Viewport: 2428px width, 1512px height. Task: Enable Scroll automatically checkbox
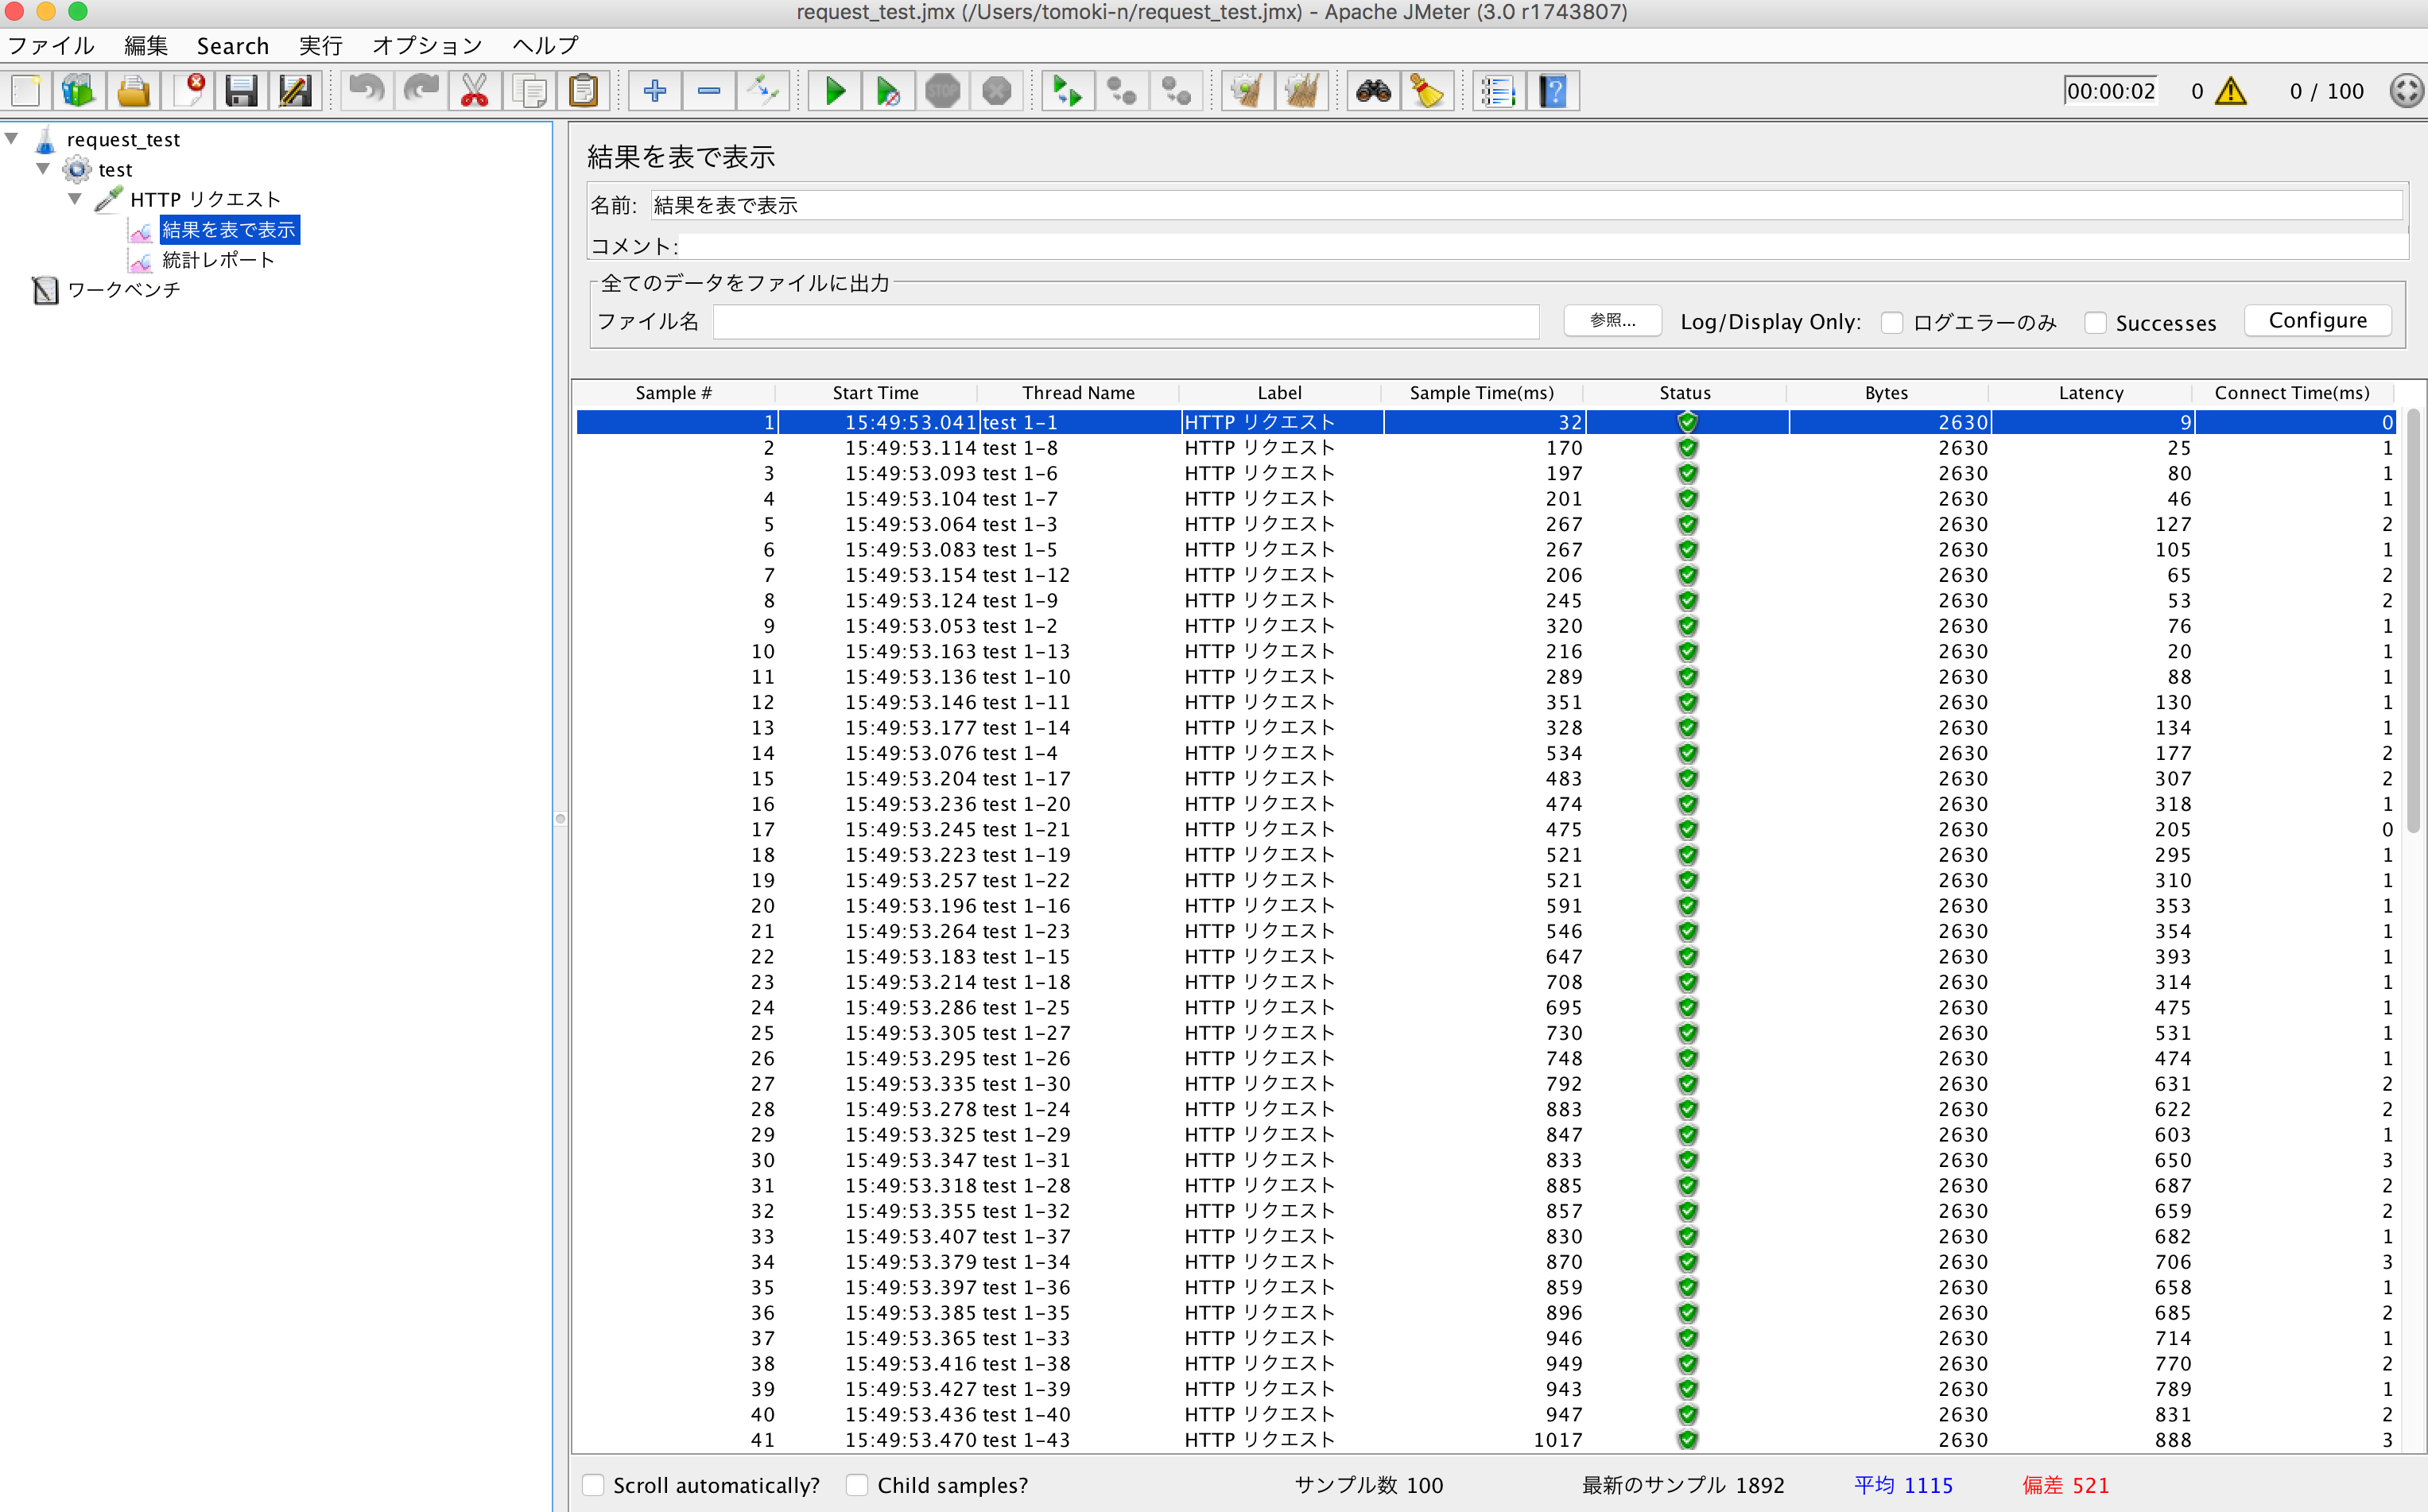click(594, 1485)
